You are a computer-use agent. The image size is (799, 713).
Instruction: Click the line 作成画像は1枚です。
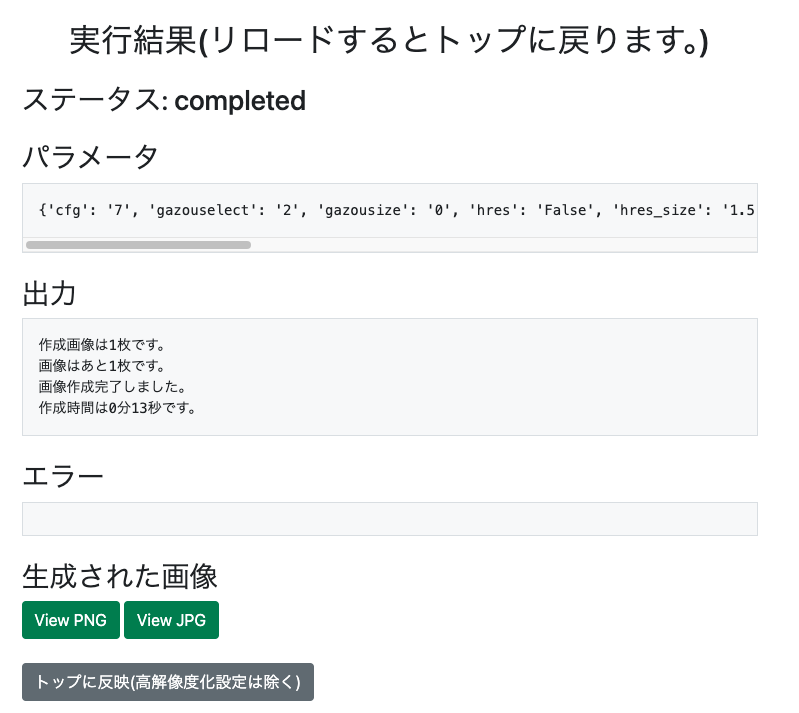click(102, 345)
